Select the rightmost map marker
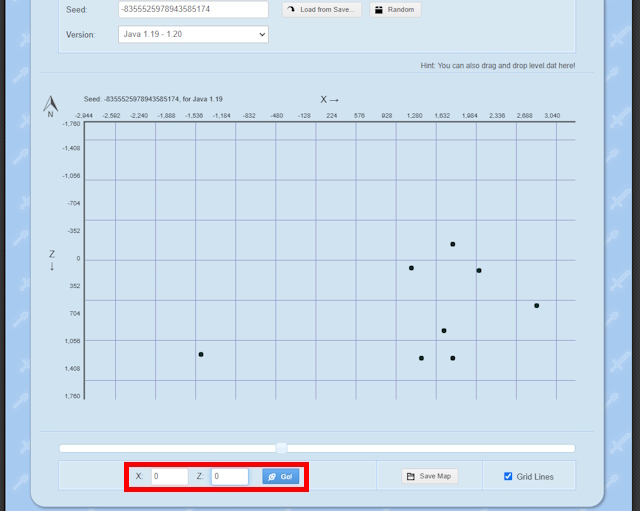 pos(536,305)
